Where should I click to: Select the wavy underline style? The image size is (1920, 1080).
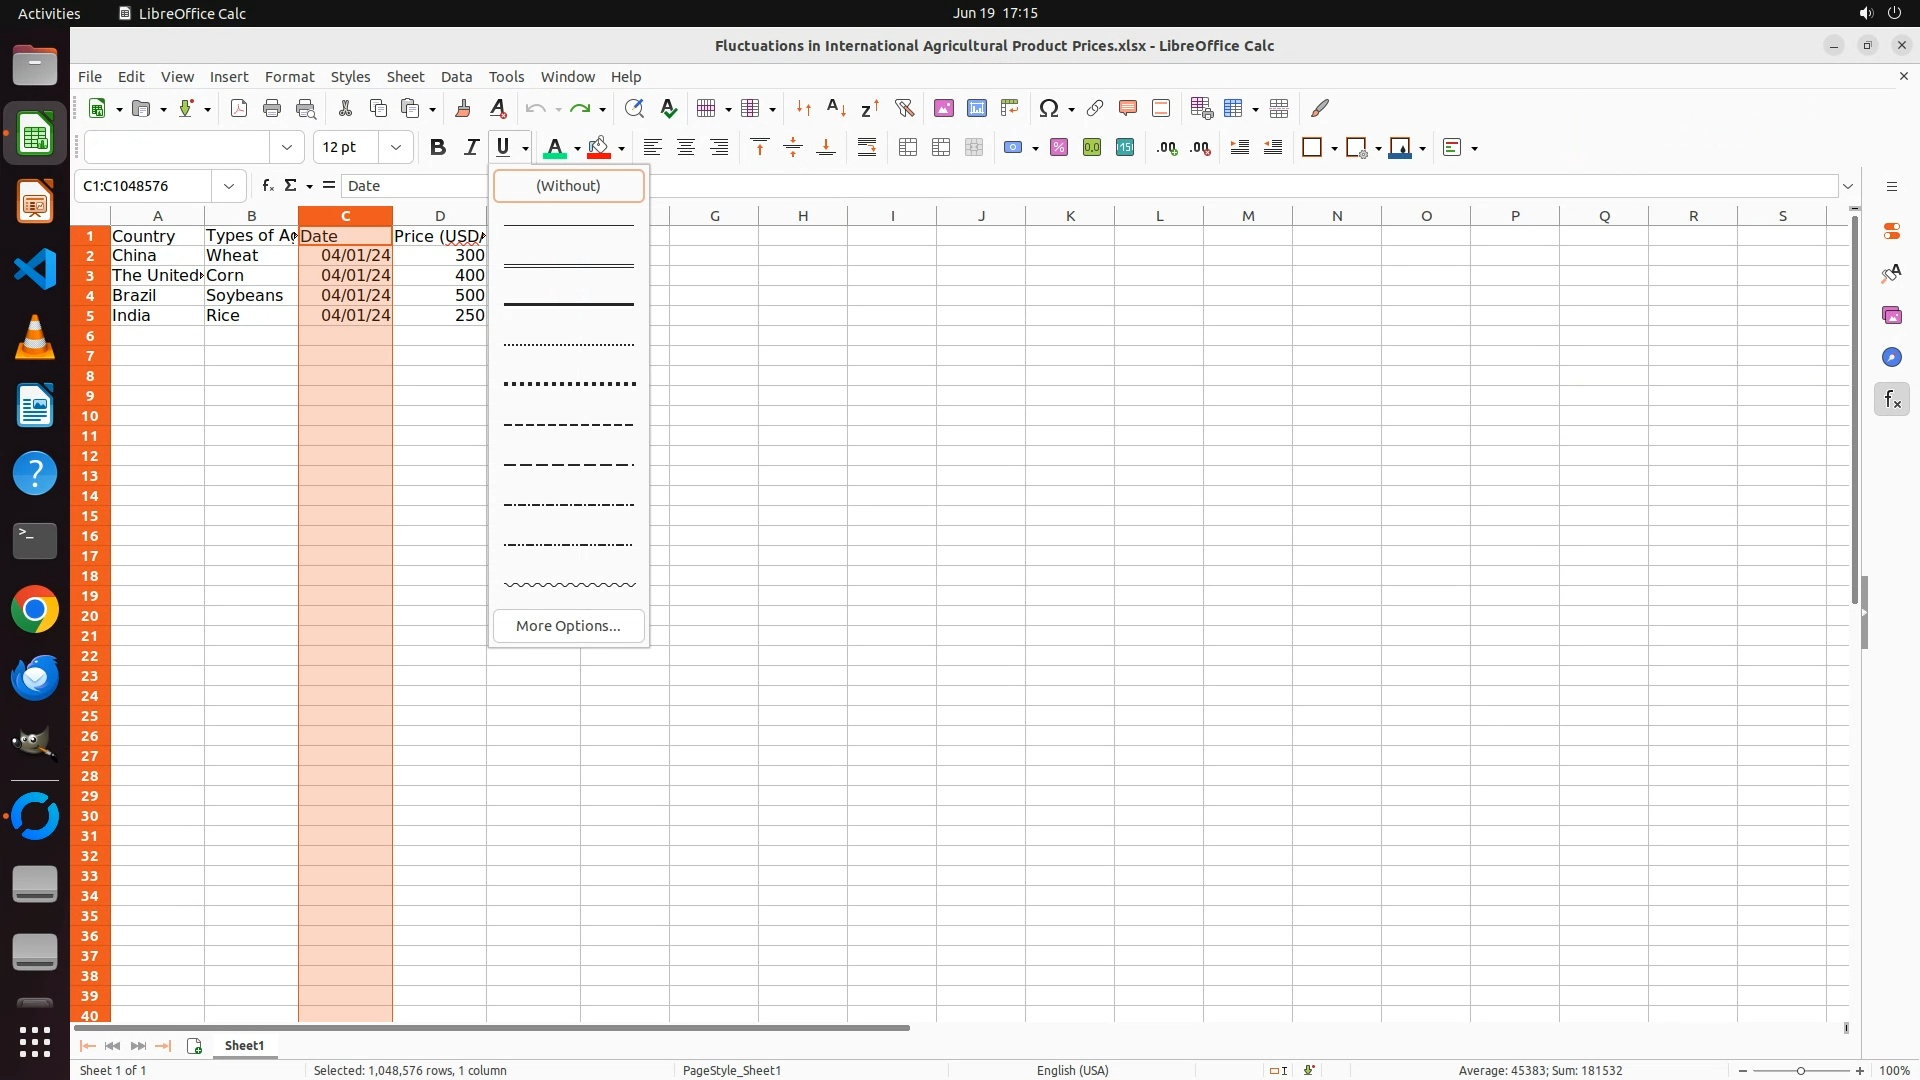point(568,585)
